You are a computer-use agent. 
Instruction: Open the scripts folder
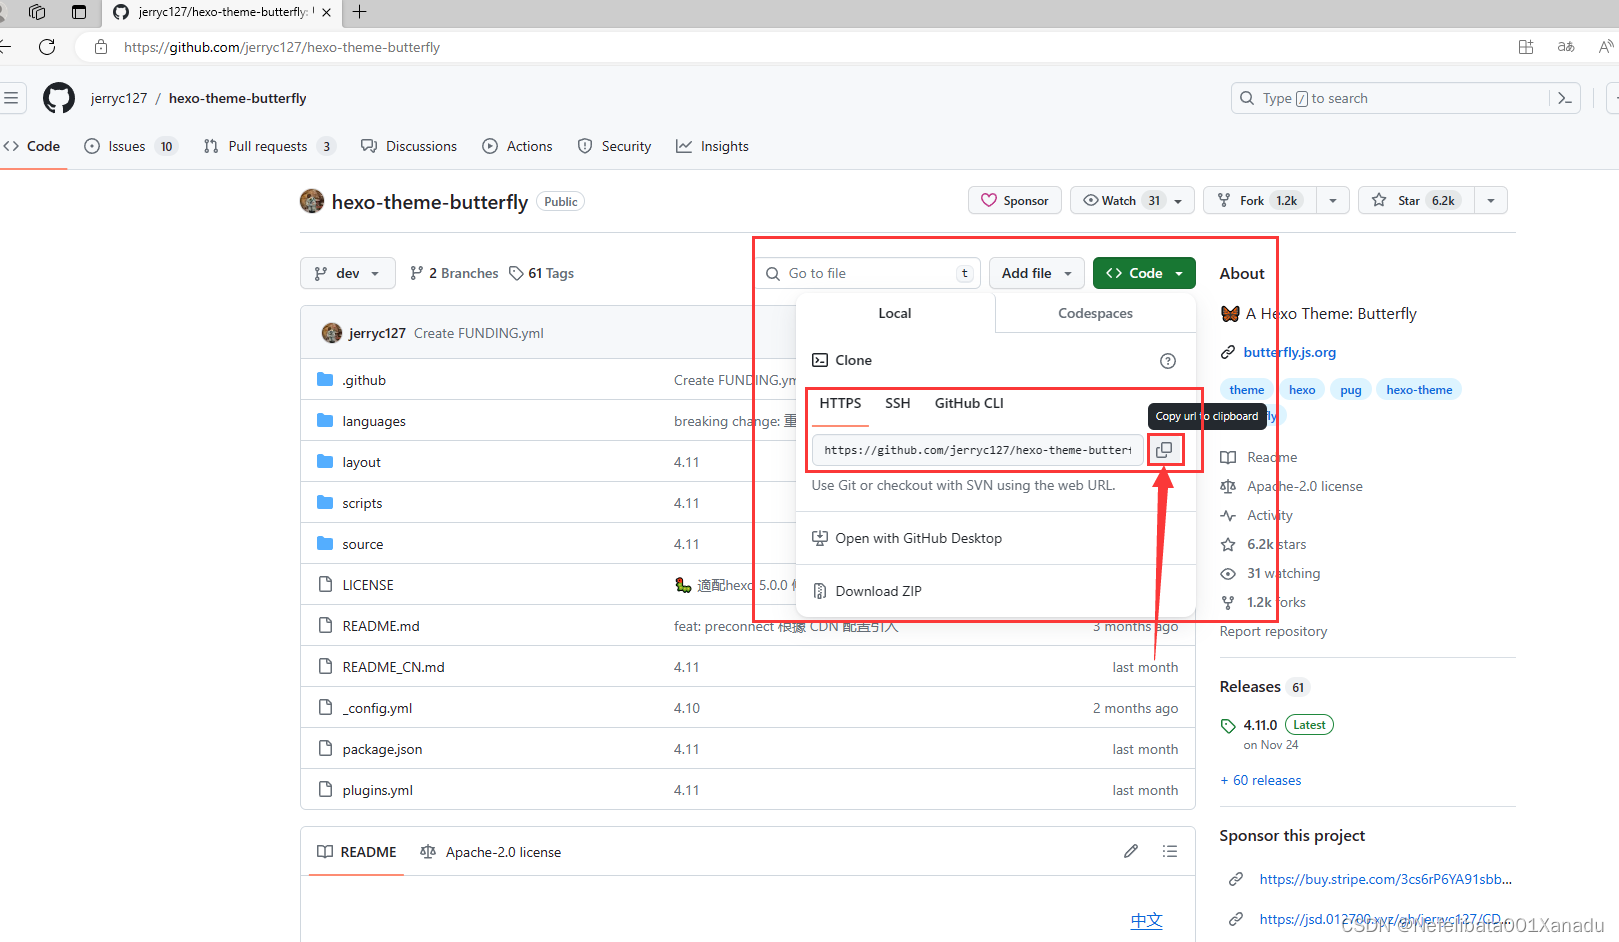[362, 503]
